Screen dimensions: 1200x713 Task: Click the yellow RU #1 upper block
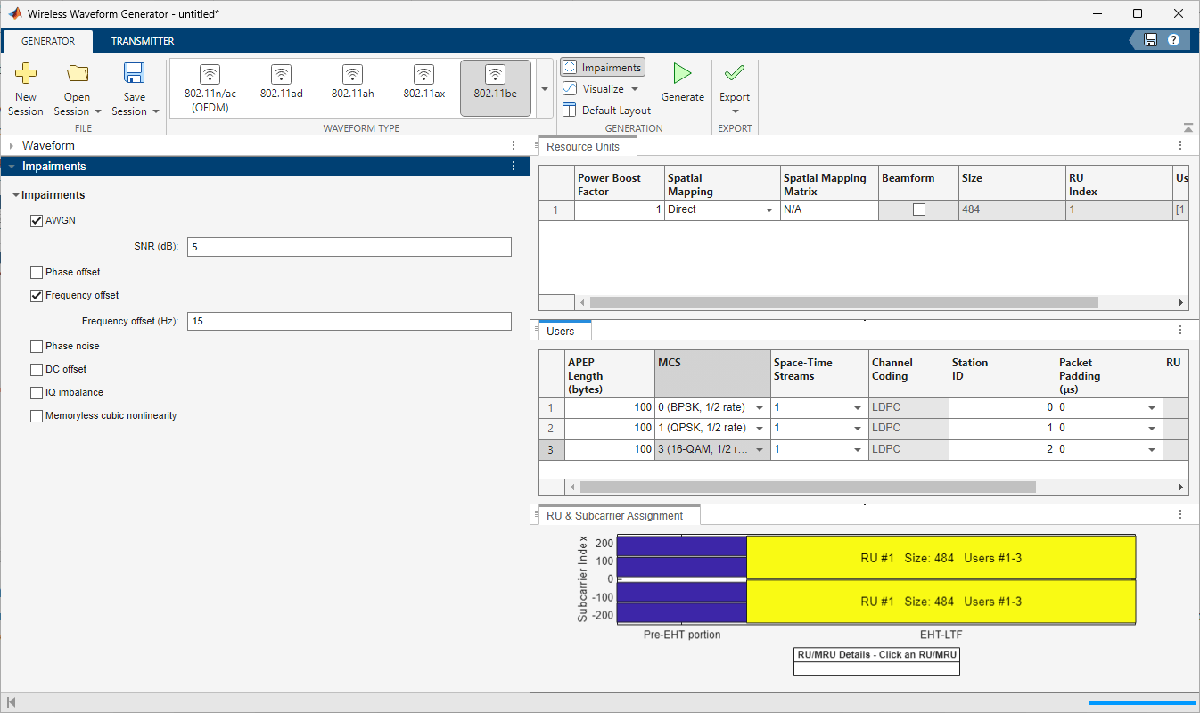click(x=940, y=557)
